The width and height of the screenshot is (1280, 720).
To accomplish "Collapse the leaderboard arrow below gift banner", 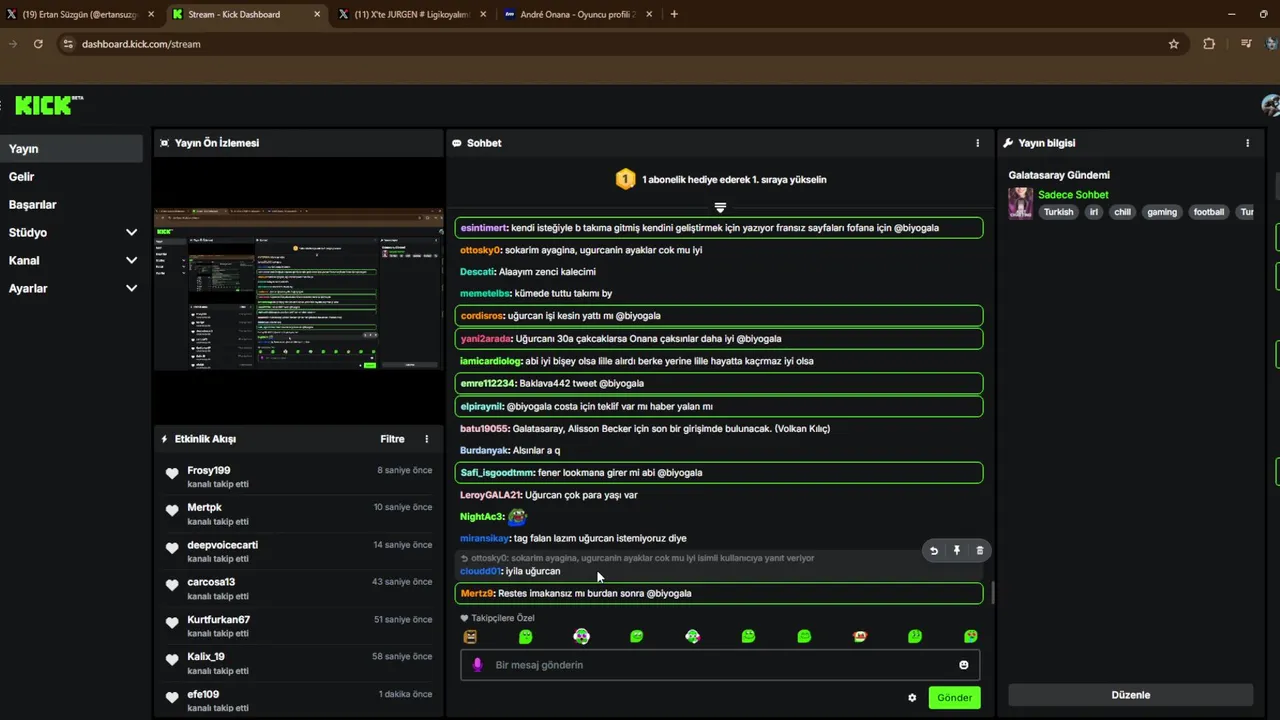I will 719,208.
